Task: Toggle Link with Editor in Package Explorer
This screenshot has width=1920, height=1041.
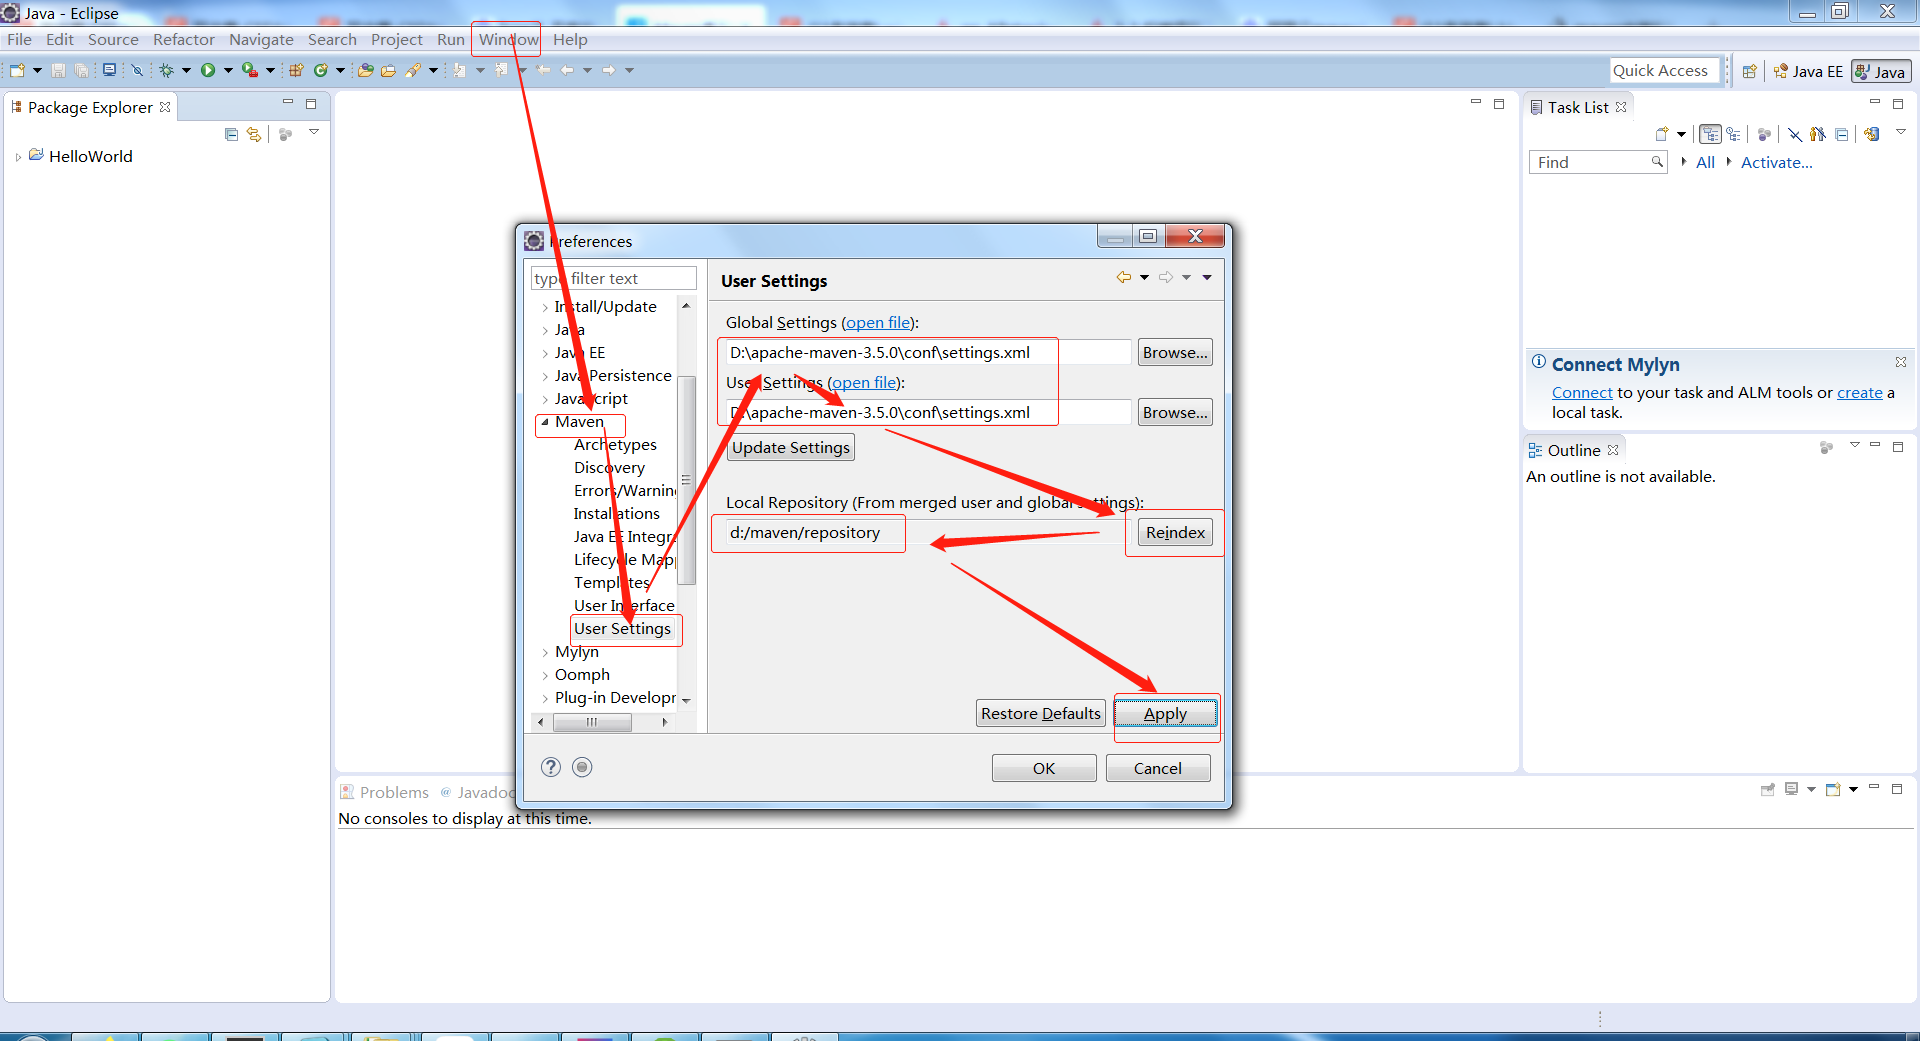Action: point(254,134)
